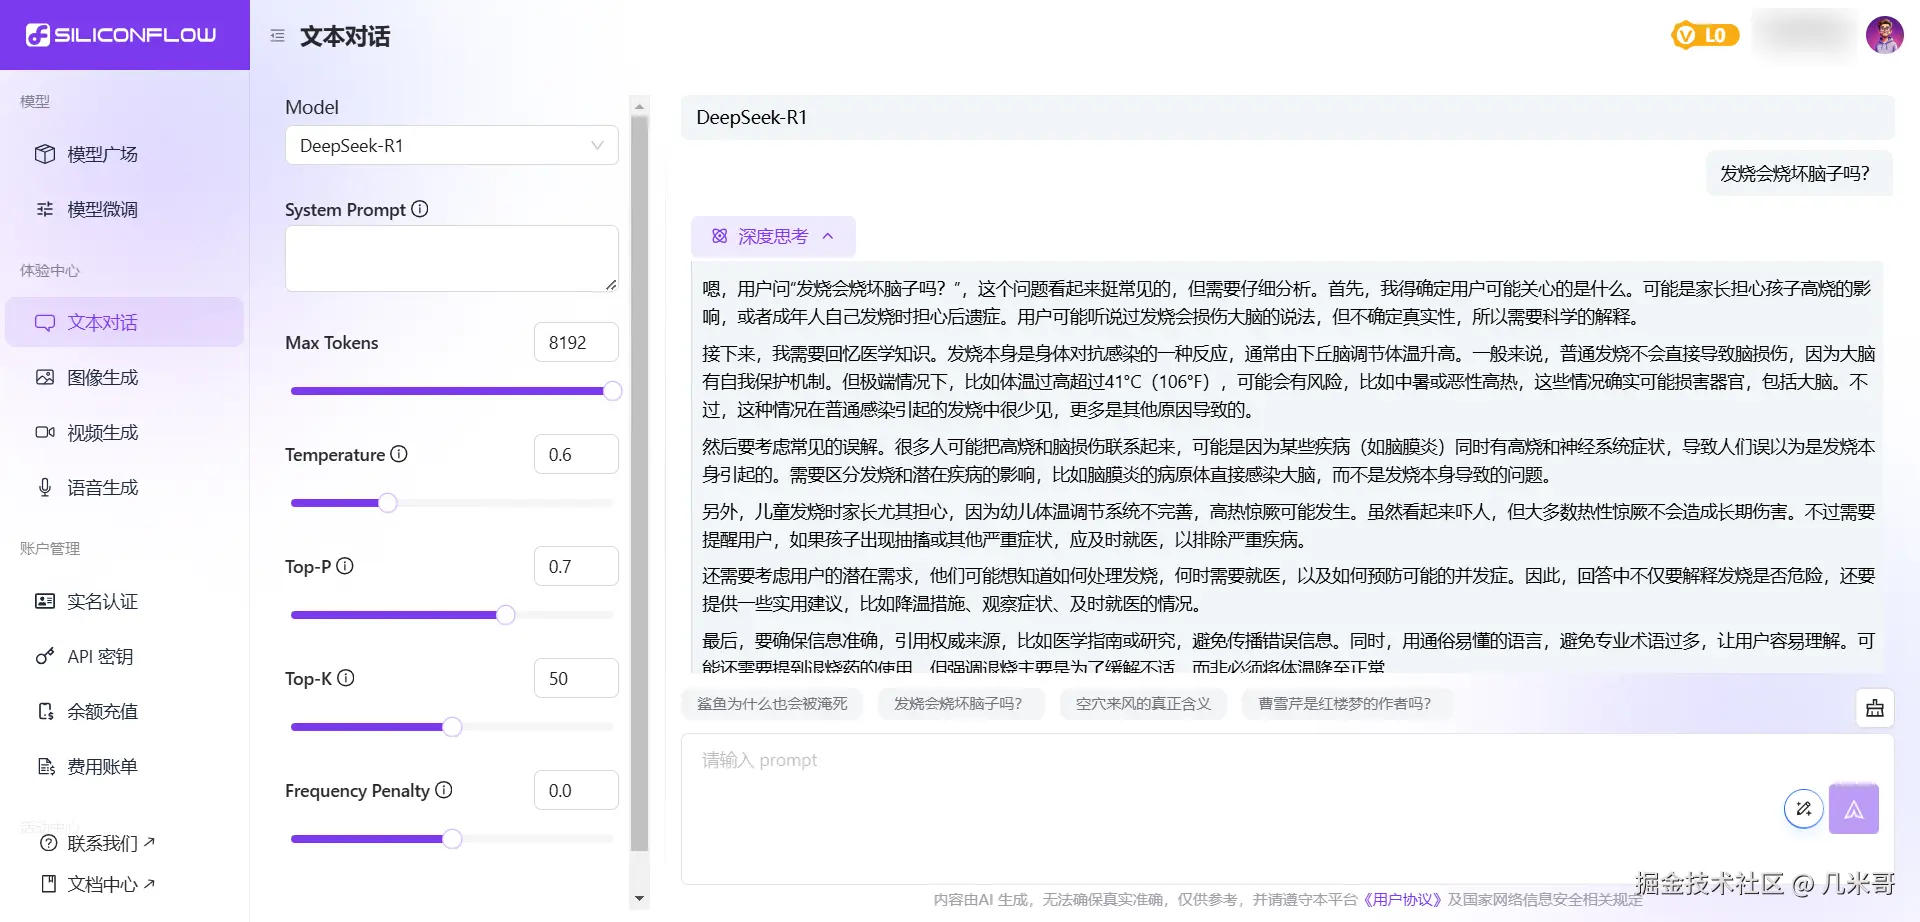Screen dimensions: 1920x922
Task: Switch to 视频生成 in the sidebar
Action: (104, 432)
